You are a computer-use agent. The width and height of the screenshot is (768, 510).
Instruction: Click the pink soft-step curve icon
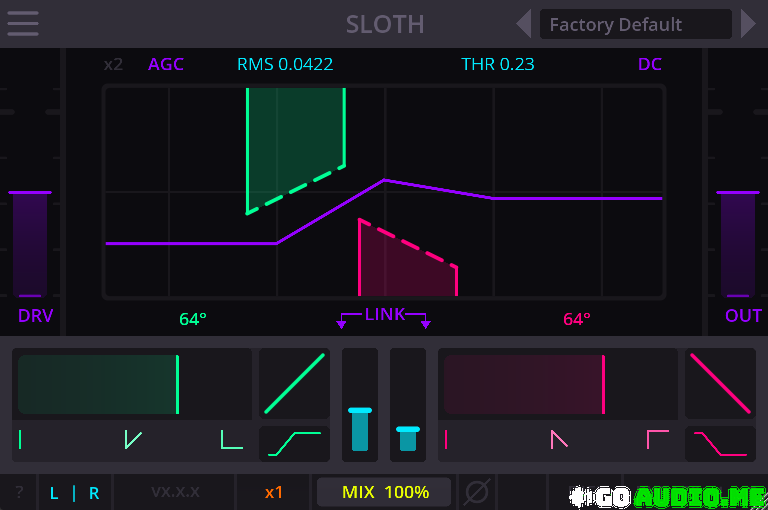pos(720,443)
